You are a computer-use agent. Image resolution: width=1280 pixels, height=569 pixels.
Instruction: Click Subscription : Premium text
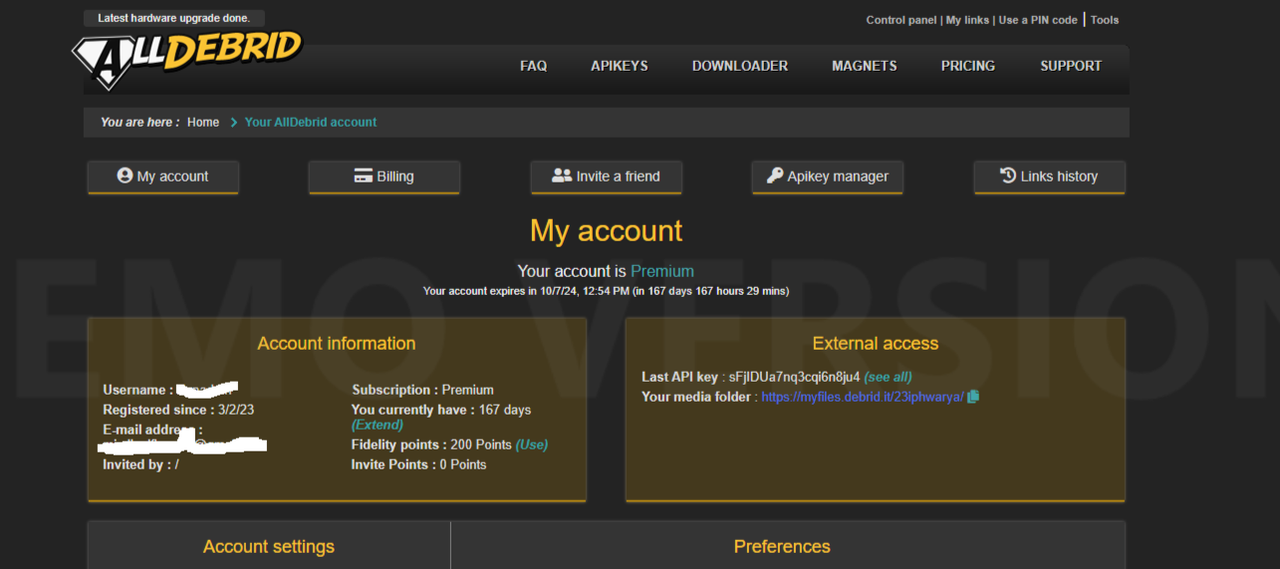423,390
